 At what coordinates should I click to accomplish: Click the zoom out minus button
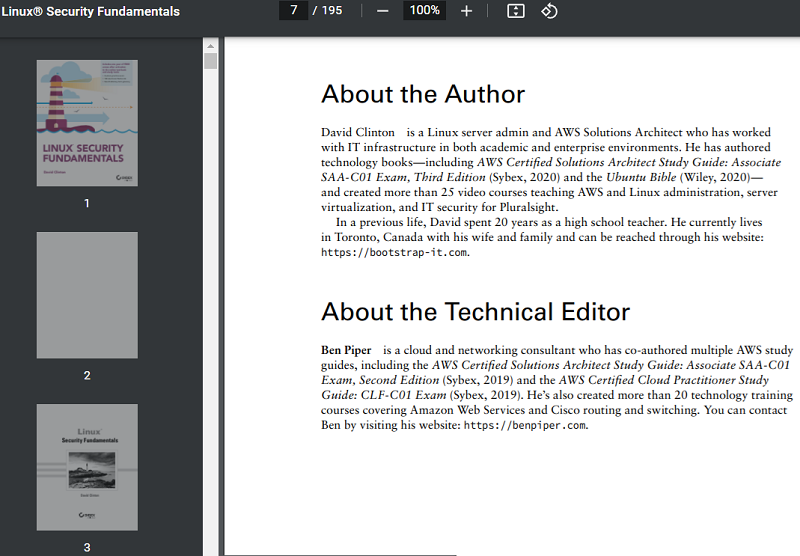point(382,11)
